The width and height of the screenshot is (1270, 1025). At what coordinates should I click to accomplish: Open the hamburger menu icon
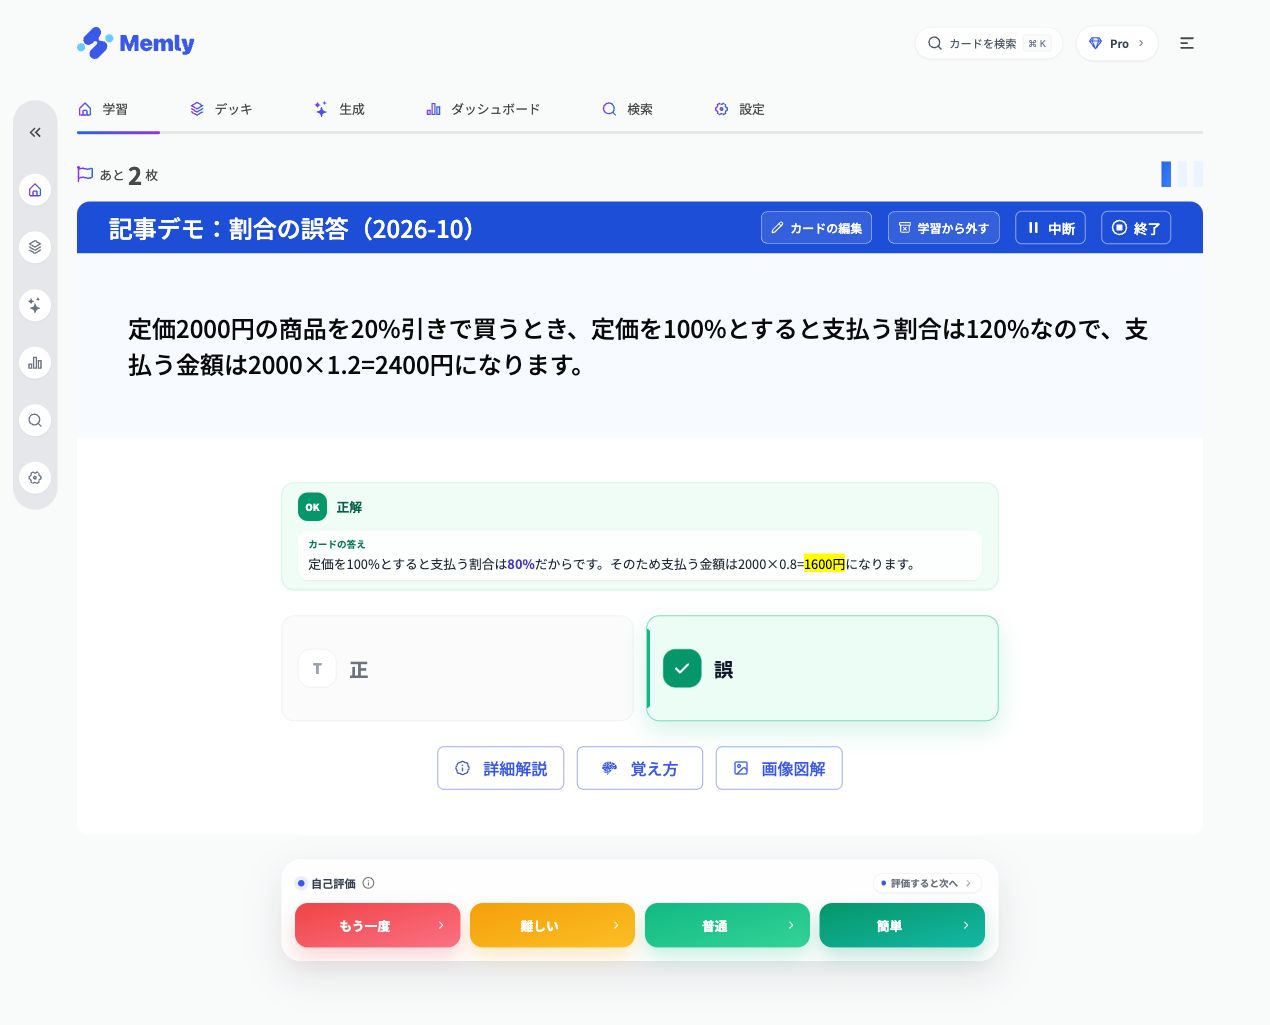1187,43
